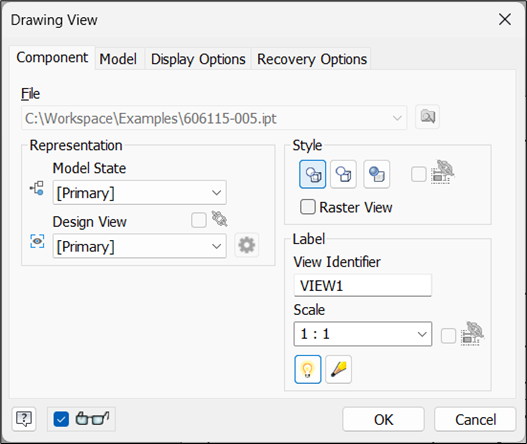Toggle label visibility light bulb icon
This screenshot has width=527, height=444.
coord(308,369)
